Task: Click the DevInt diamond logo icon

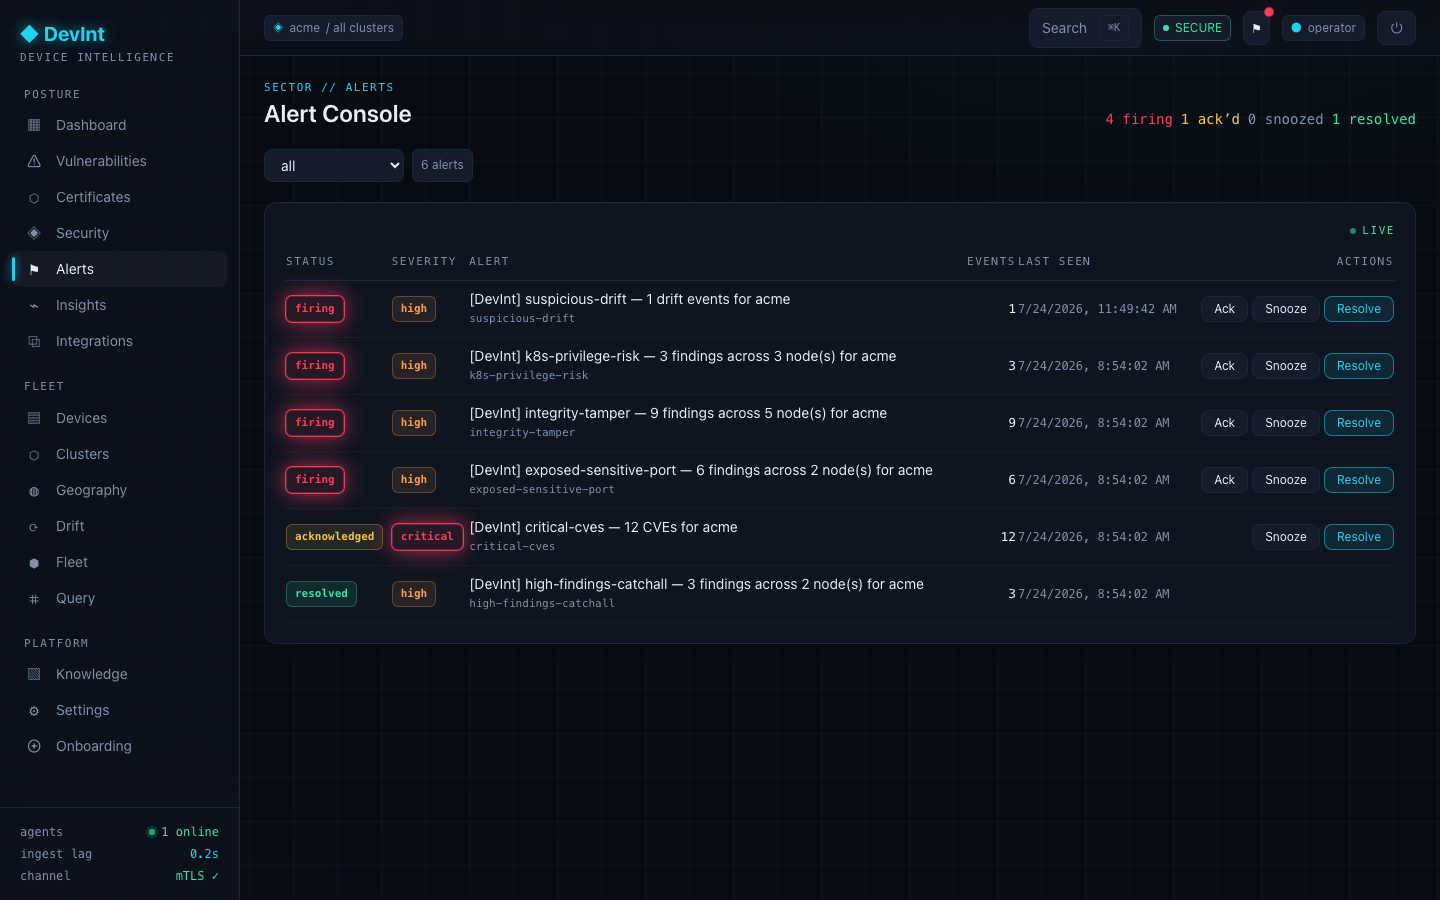Action: [29, 34]
